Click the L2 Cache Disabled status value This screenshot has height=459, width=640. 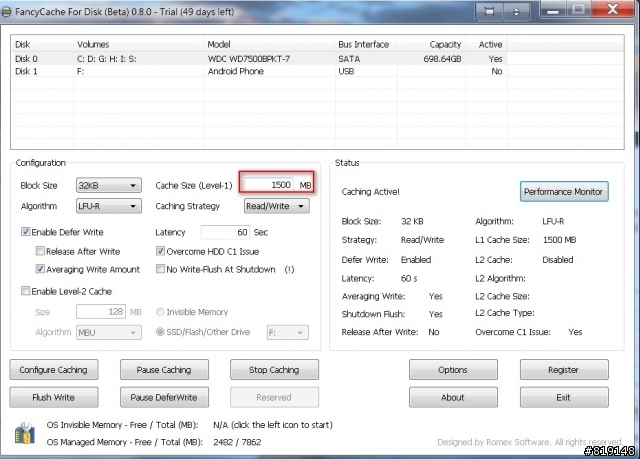(558, 259)
